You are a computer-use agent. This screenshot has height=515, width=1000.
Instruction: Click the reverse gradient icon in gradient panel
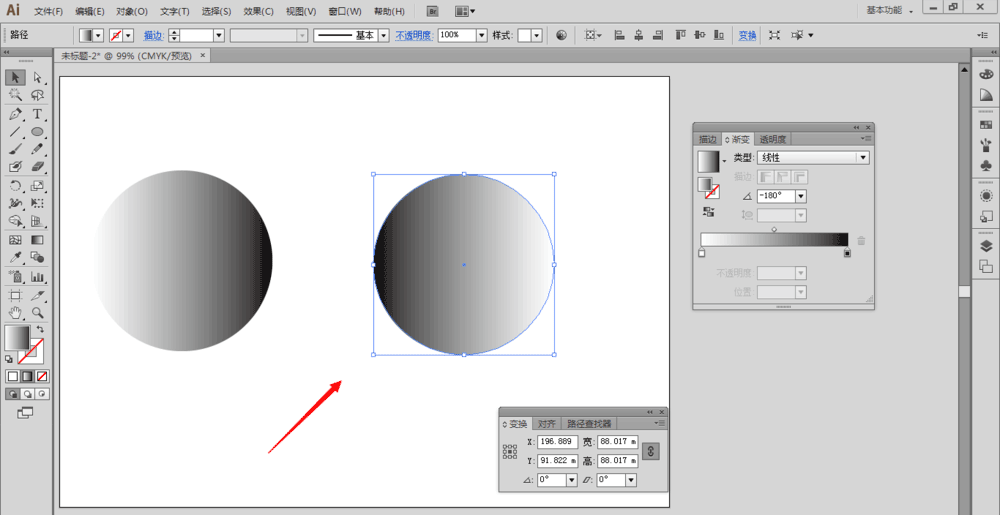(x=709, y=212)
